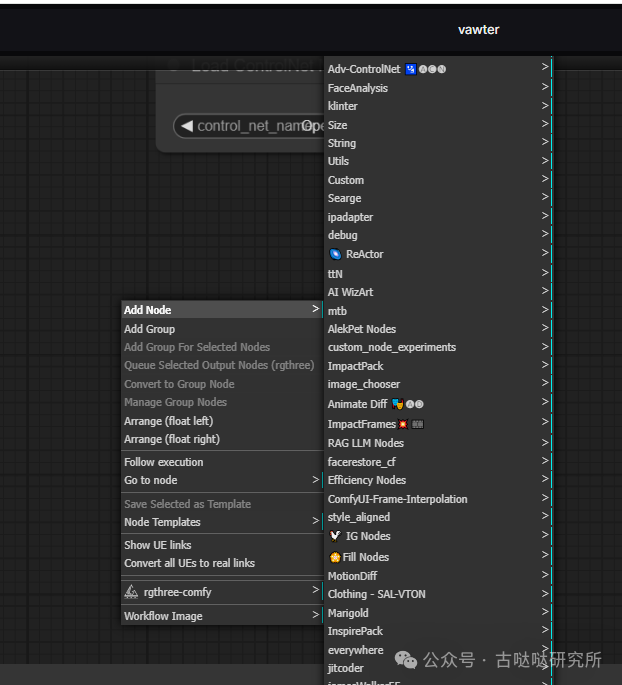Click the ImpactFrames explosion icon
The width and height of the screenshot is (622, 685).
pyautogui.click(x=403, y=424)
